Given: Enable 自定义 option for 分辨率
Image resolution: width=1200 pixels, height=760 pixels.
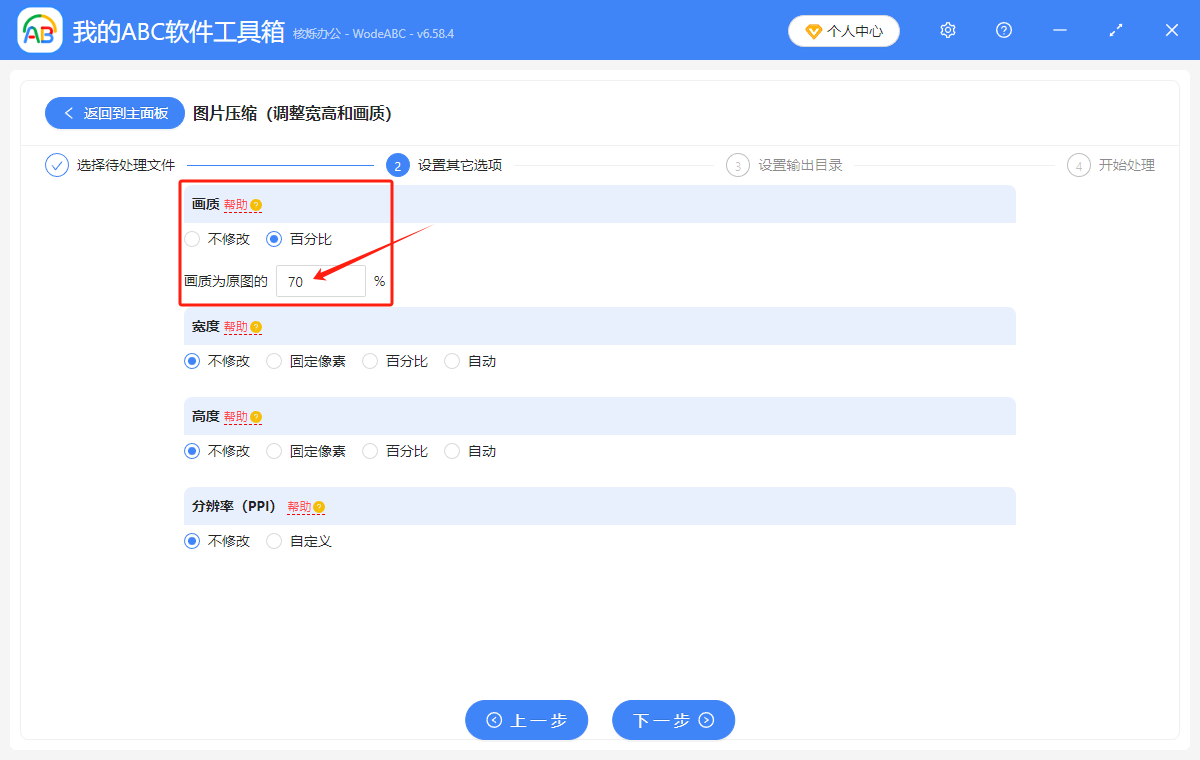Looking at the screenshot, I should point(274,540).
